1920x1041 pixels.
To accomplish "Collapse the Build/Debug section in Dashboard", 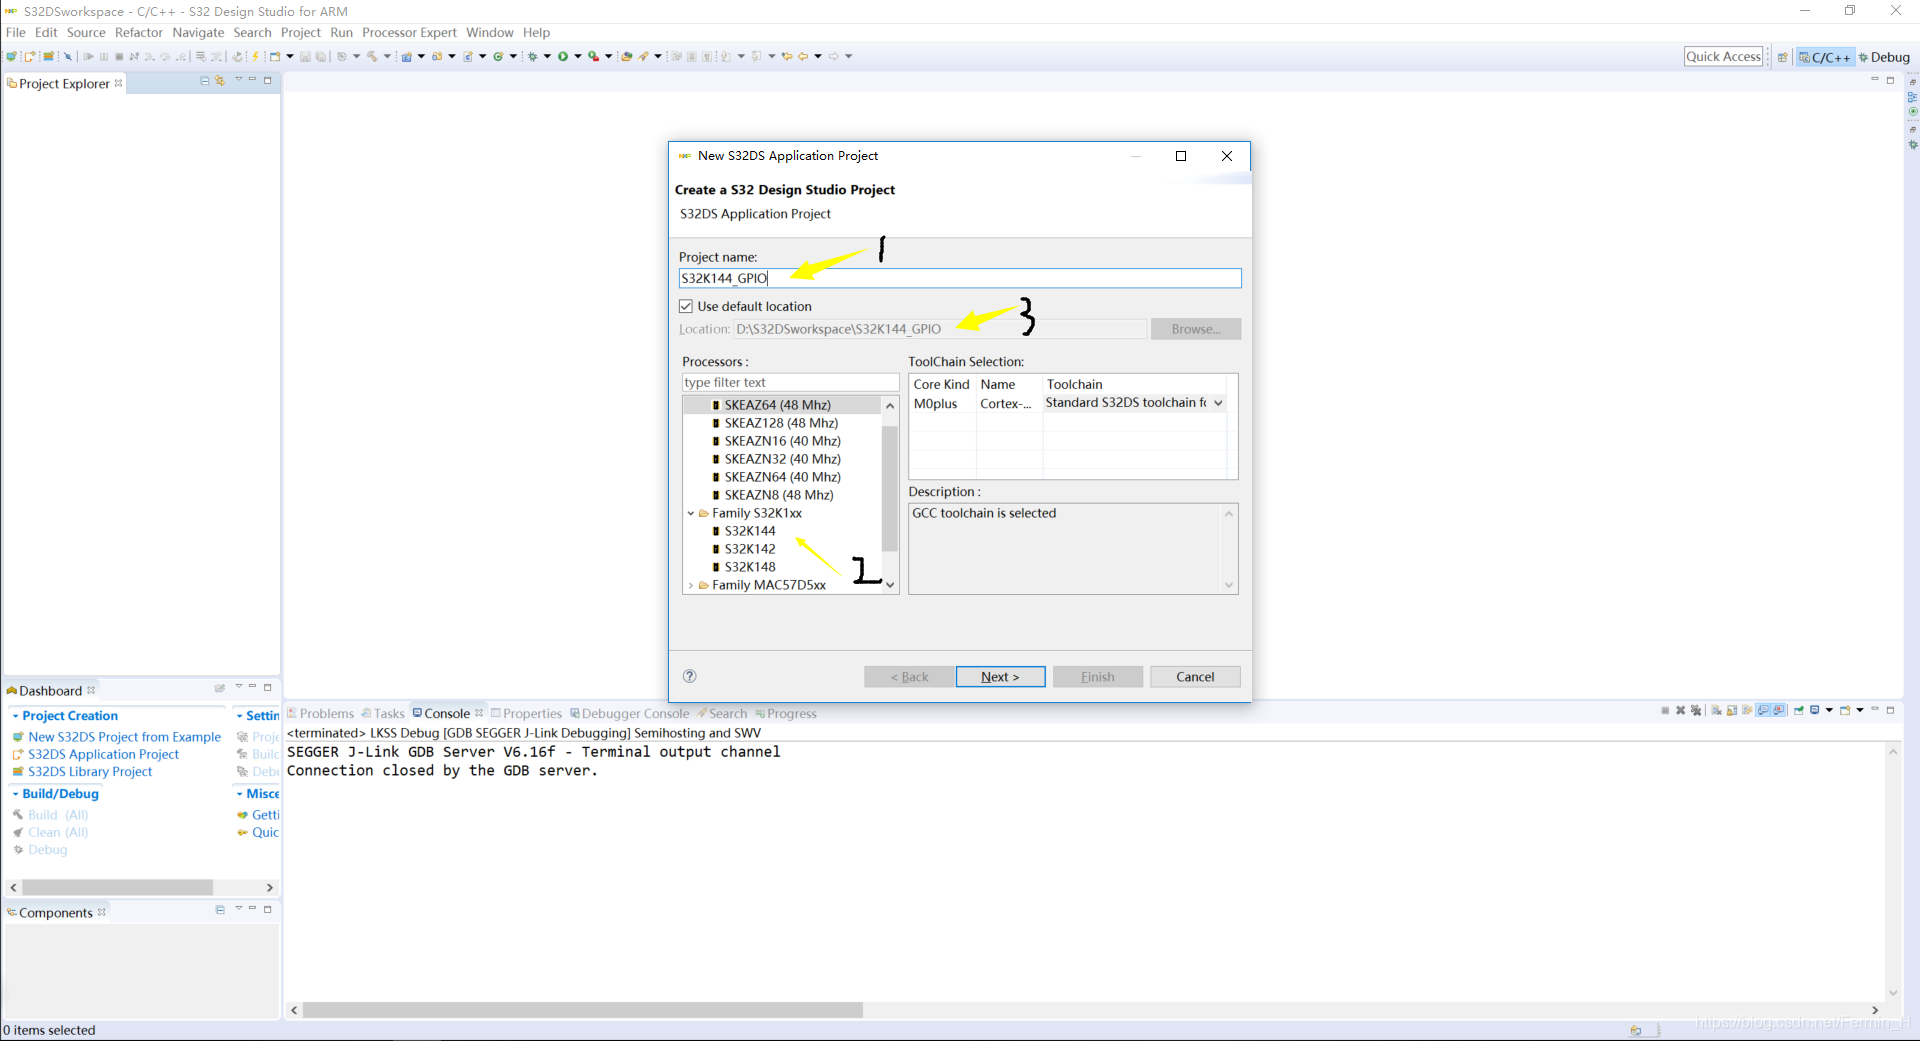I will [x=15, y=794].
